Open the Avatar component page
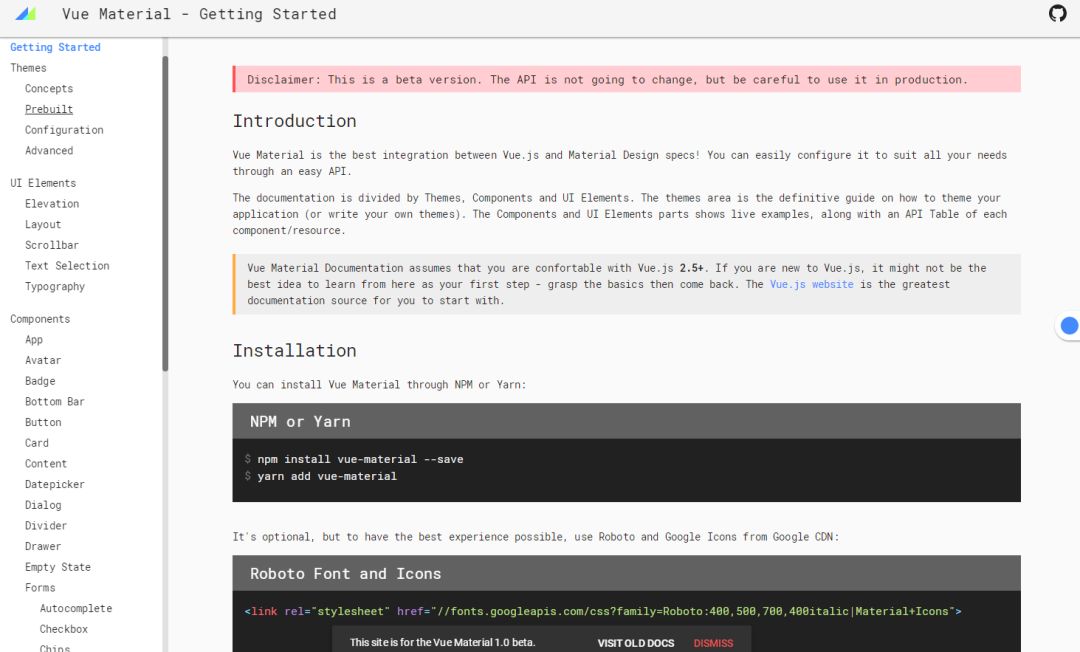This screenshot has width=1080, height=652. 43,360
